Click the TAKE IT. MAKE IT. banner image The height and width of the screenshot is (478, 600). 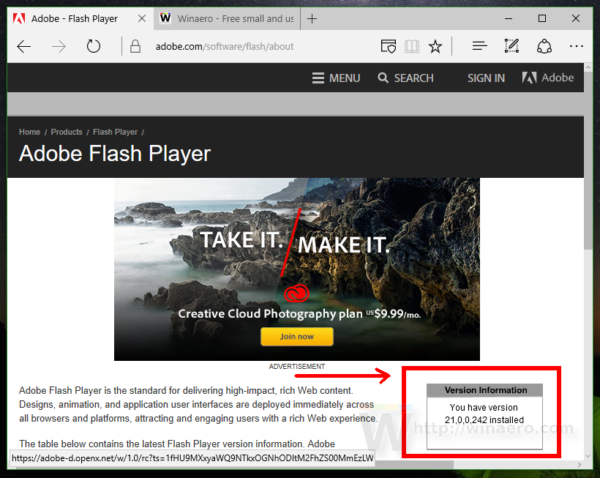tap(297, 269)
